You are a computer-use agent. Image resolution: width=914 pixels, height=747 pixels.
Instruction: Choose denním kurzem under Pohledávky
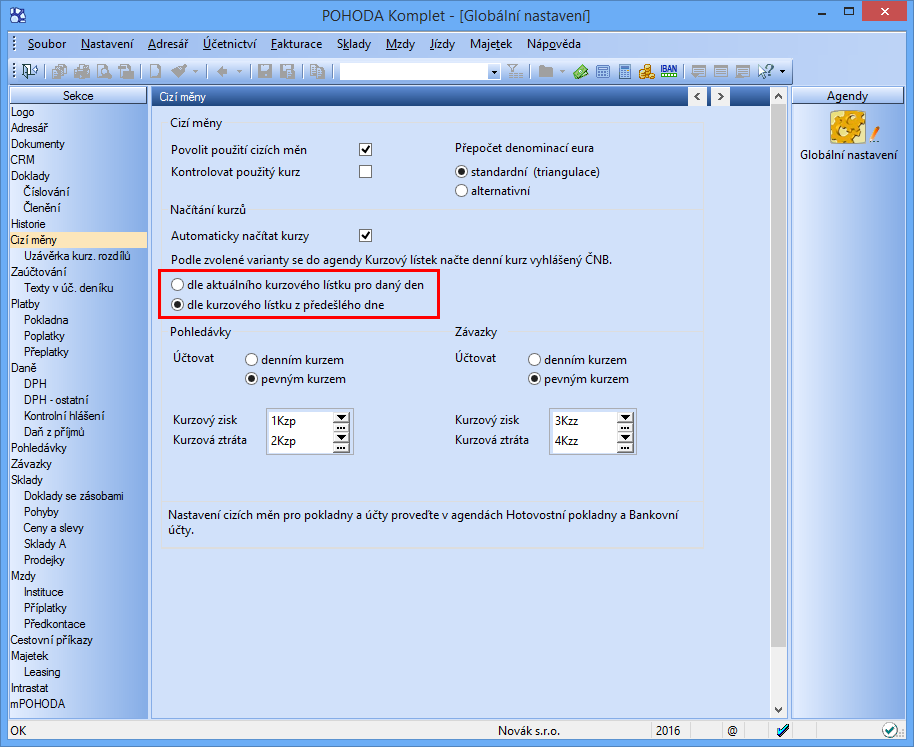pyautogui.click(x=251, y=360)
